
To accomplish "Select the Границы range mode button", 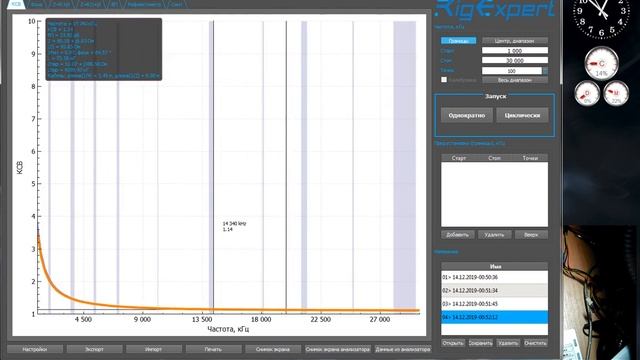I will 458,41.
